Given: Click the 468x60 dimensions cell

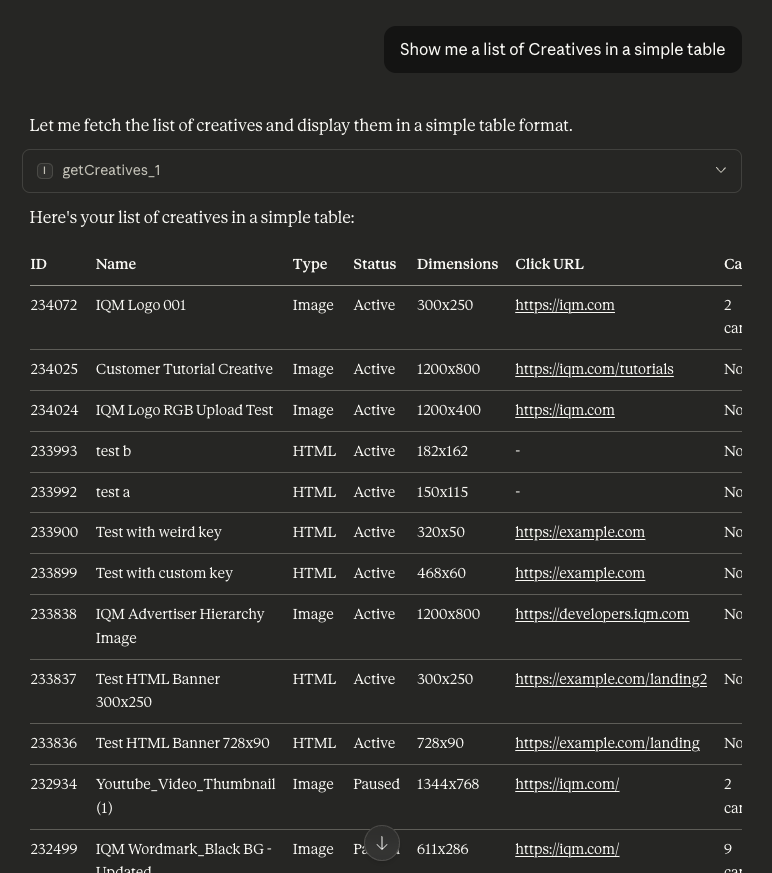Looking at the screenshot, I should 441,573.
